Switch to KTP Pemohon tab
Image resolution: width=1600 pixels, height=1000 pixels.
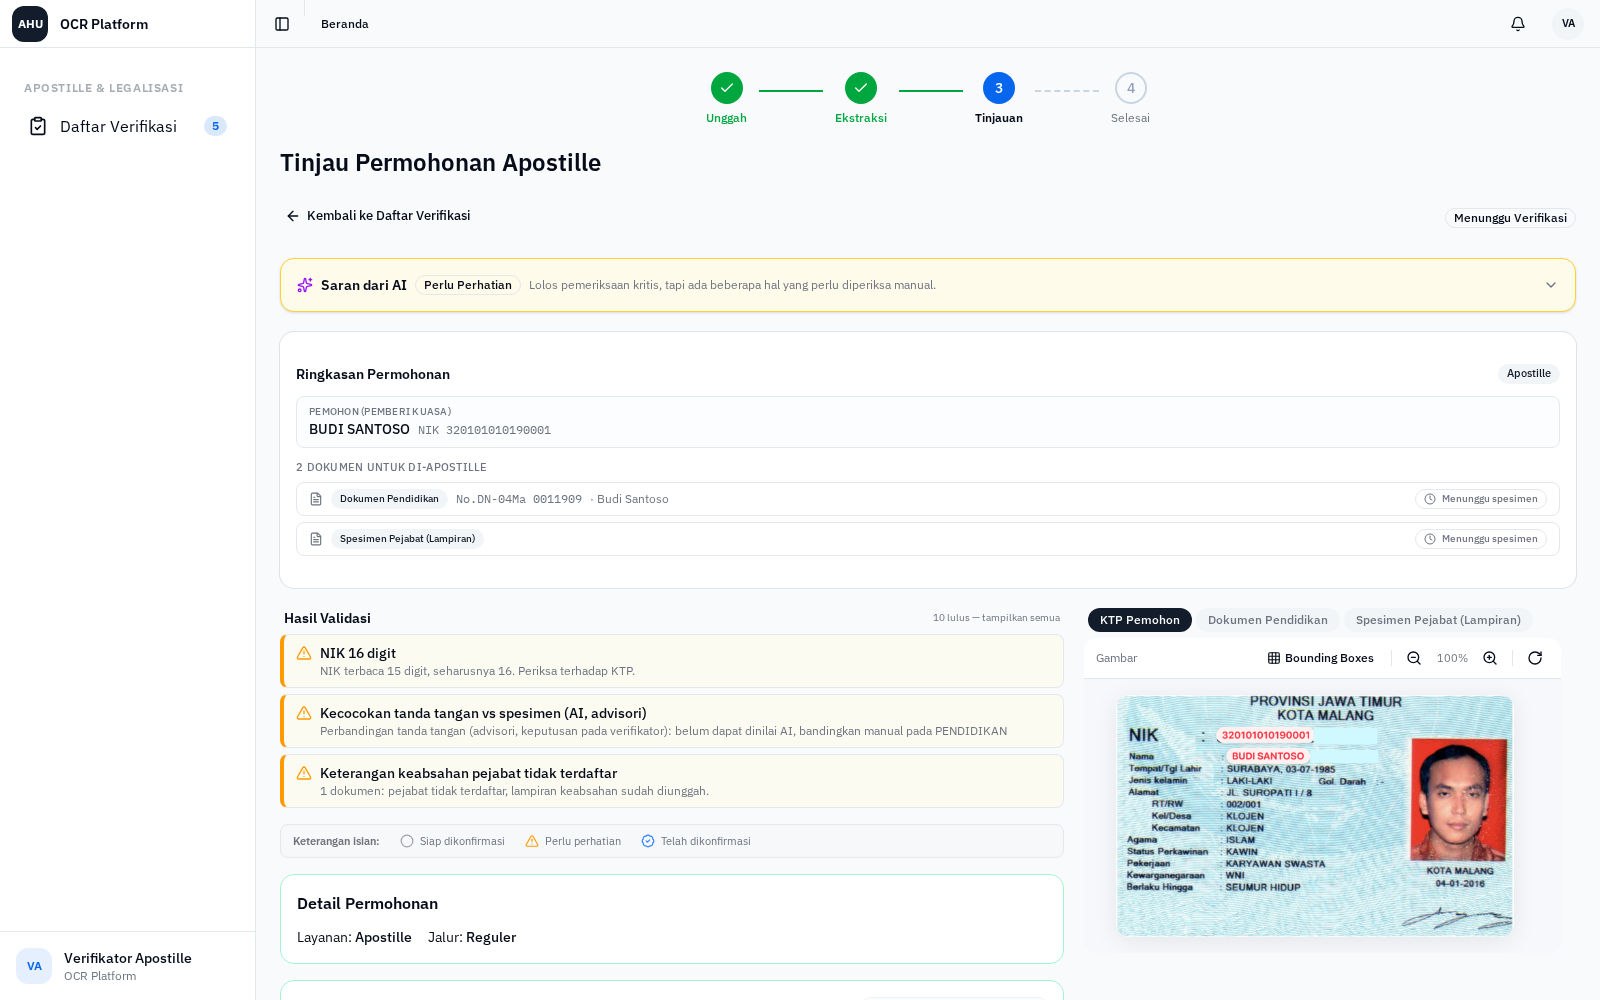coord(1140,620)
